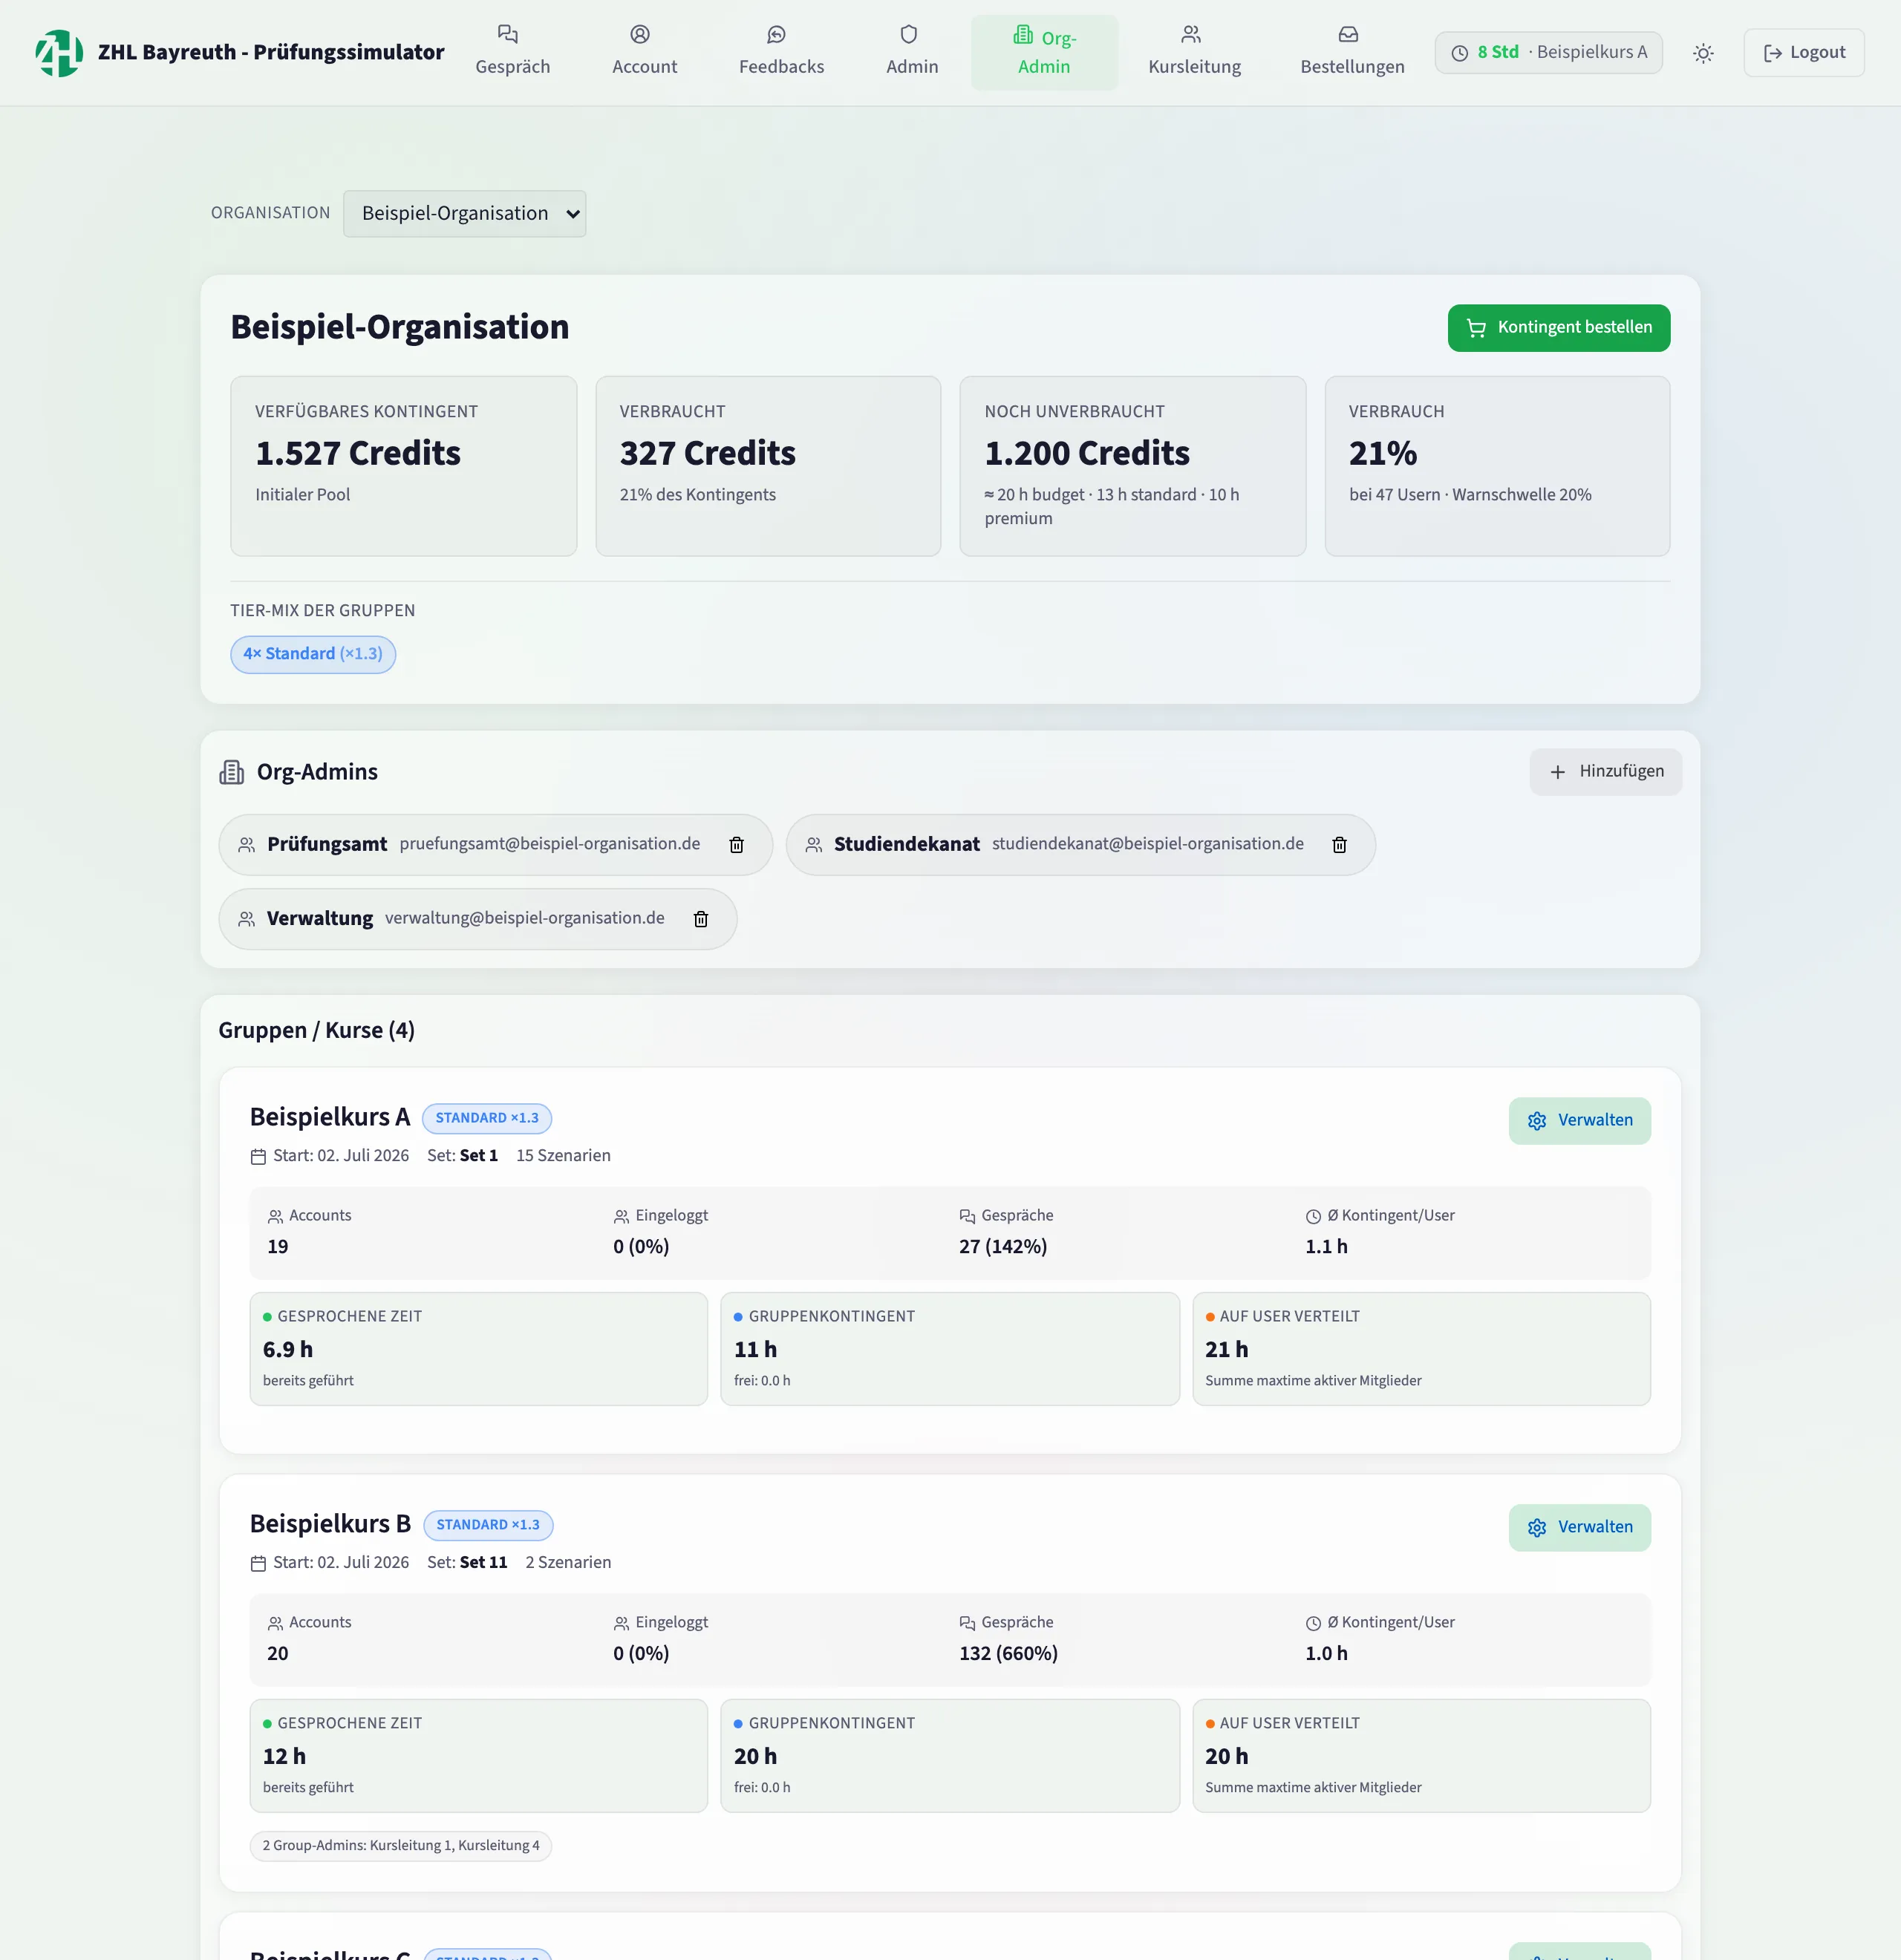
Task: Click the ZHL Bayreuth logo icon
Action: click(59, 52)
